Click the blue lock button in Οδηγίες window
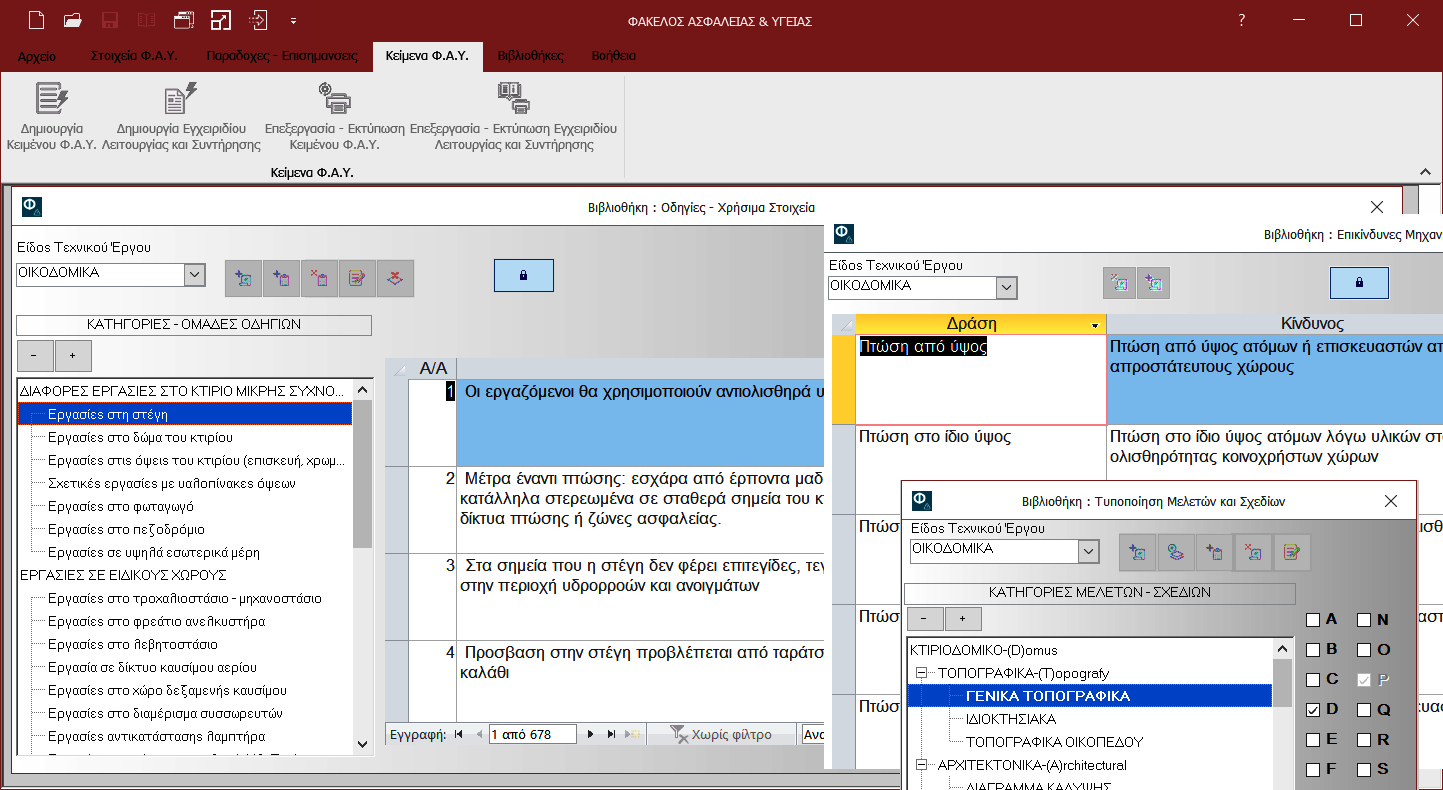This screenshot has width=1443, height=790. [x=523, y=275]
